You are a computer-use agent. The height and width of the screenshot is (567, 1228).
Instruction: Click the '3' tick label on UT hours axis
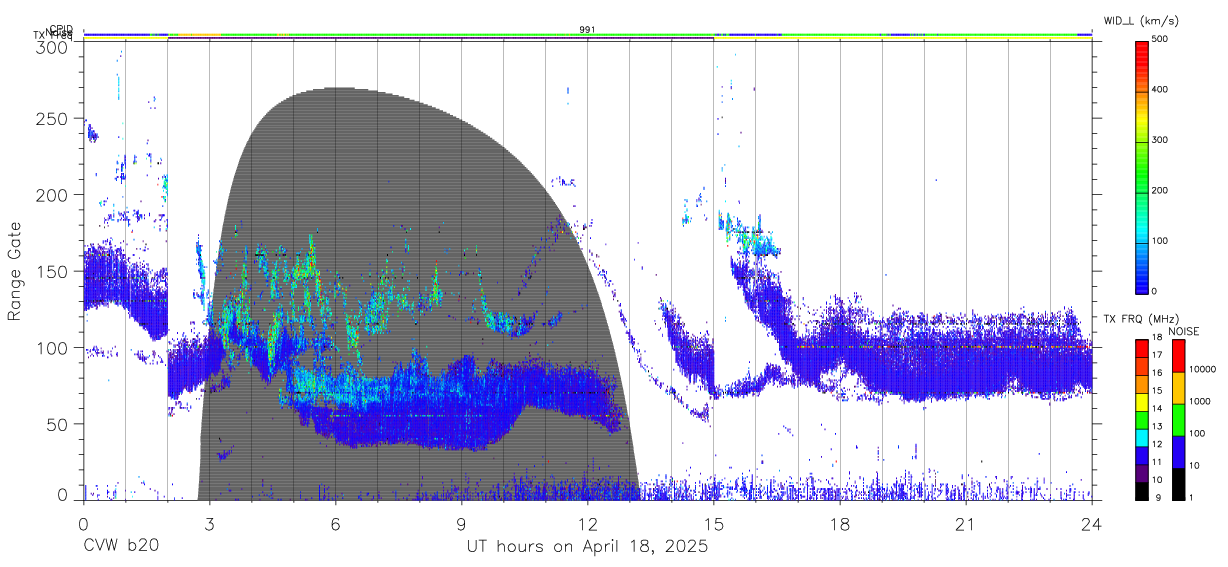coord(210,524)
